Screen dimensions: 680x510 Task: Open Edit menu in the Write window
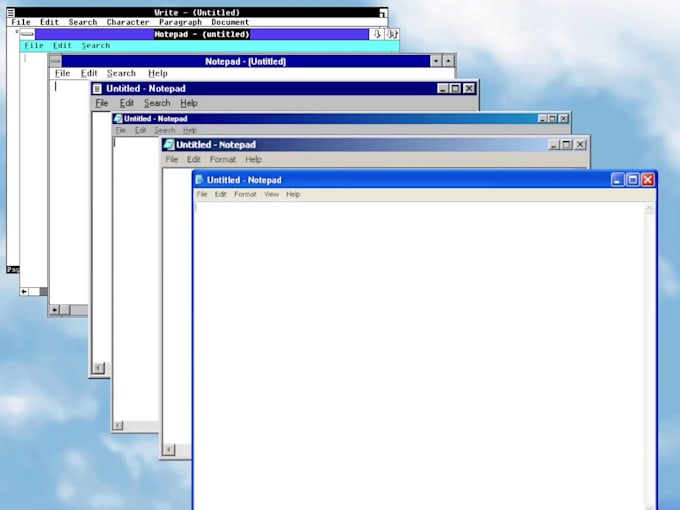49,22
